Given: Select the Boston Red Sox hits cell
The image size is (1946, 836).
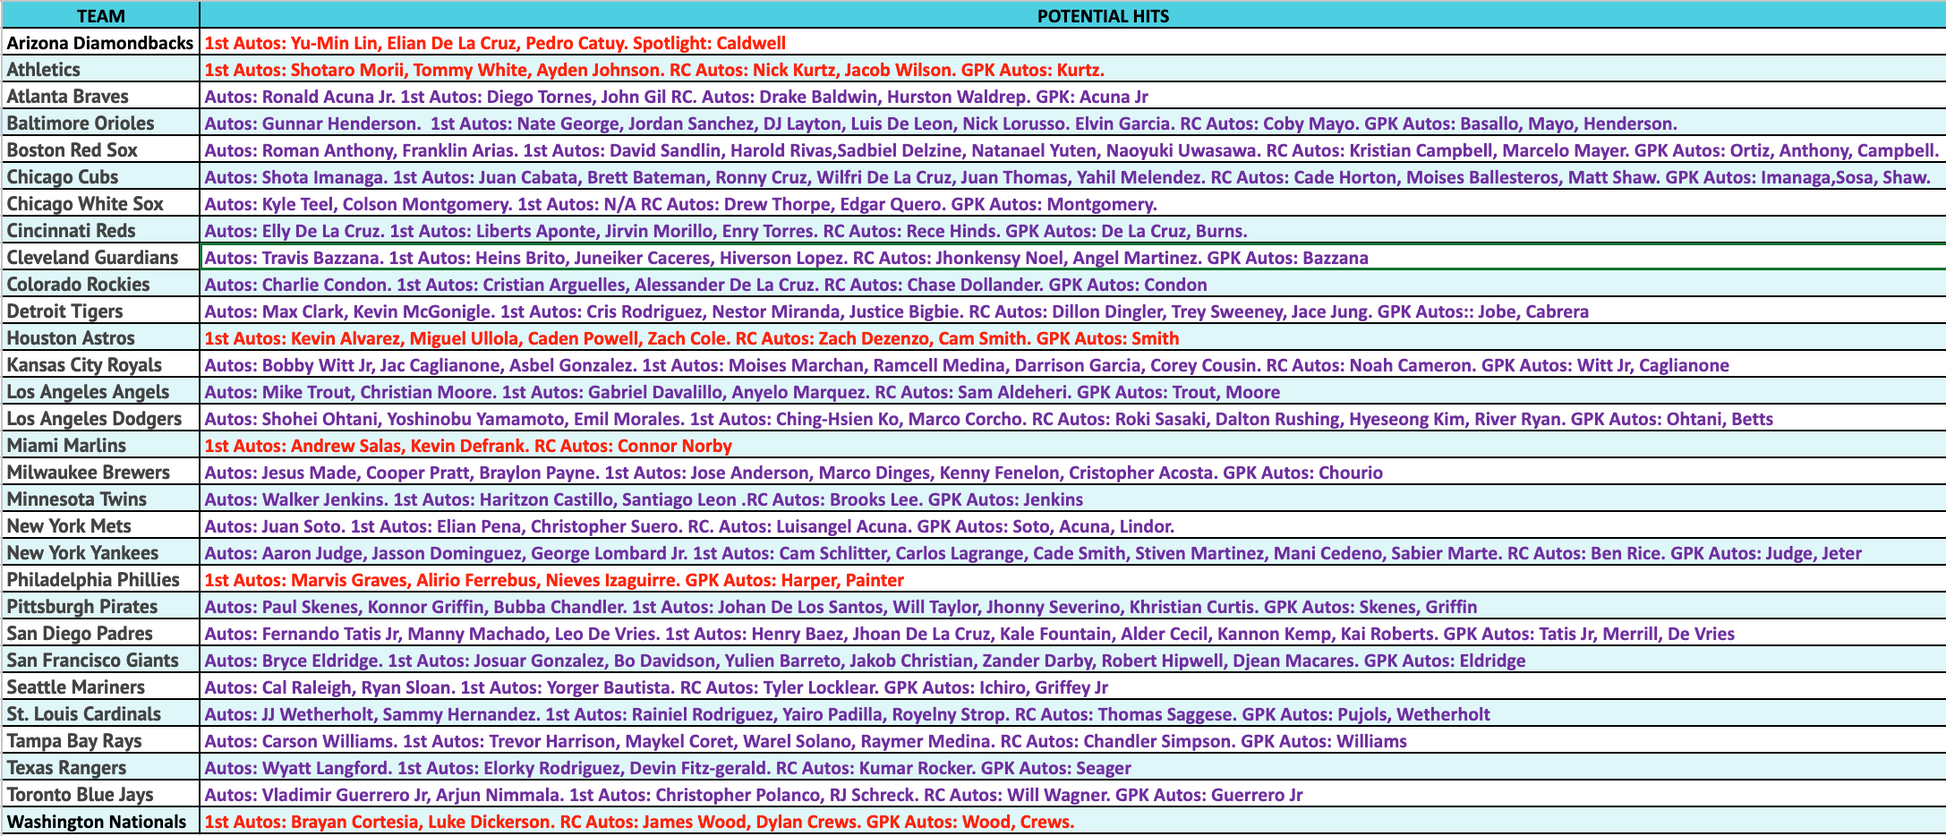Looking at the screenshot, I should pos(1071,151).
